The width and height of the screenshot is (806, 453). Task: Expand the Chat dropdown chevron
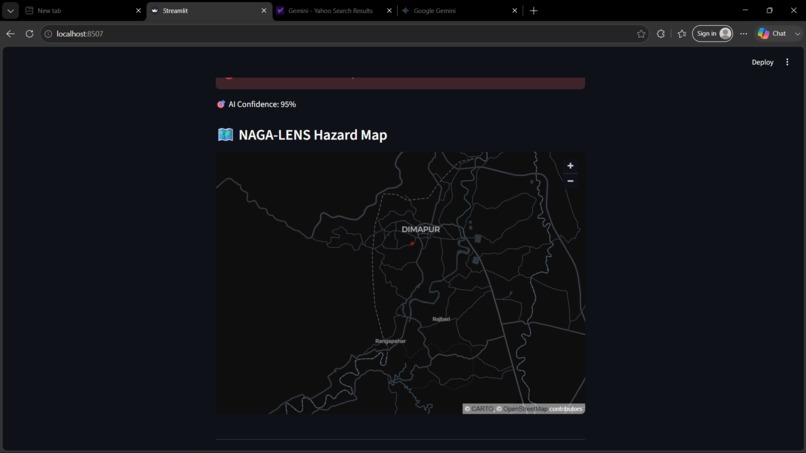coord(797,33)
